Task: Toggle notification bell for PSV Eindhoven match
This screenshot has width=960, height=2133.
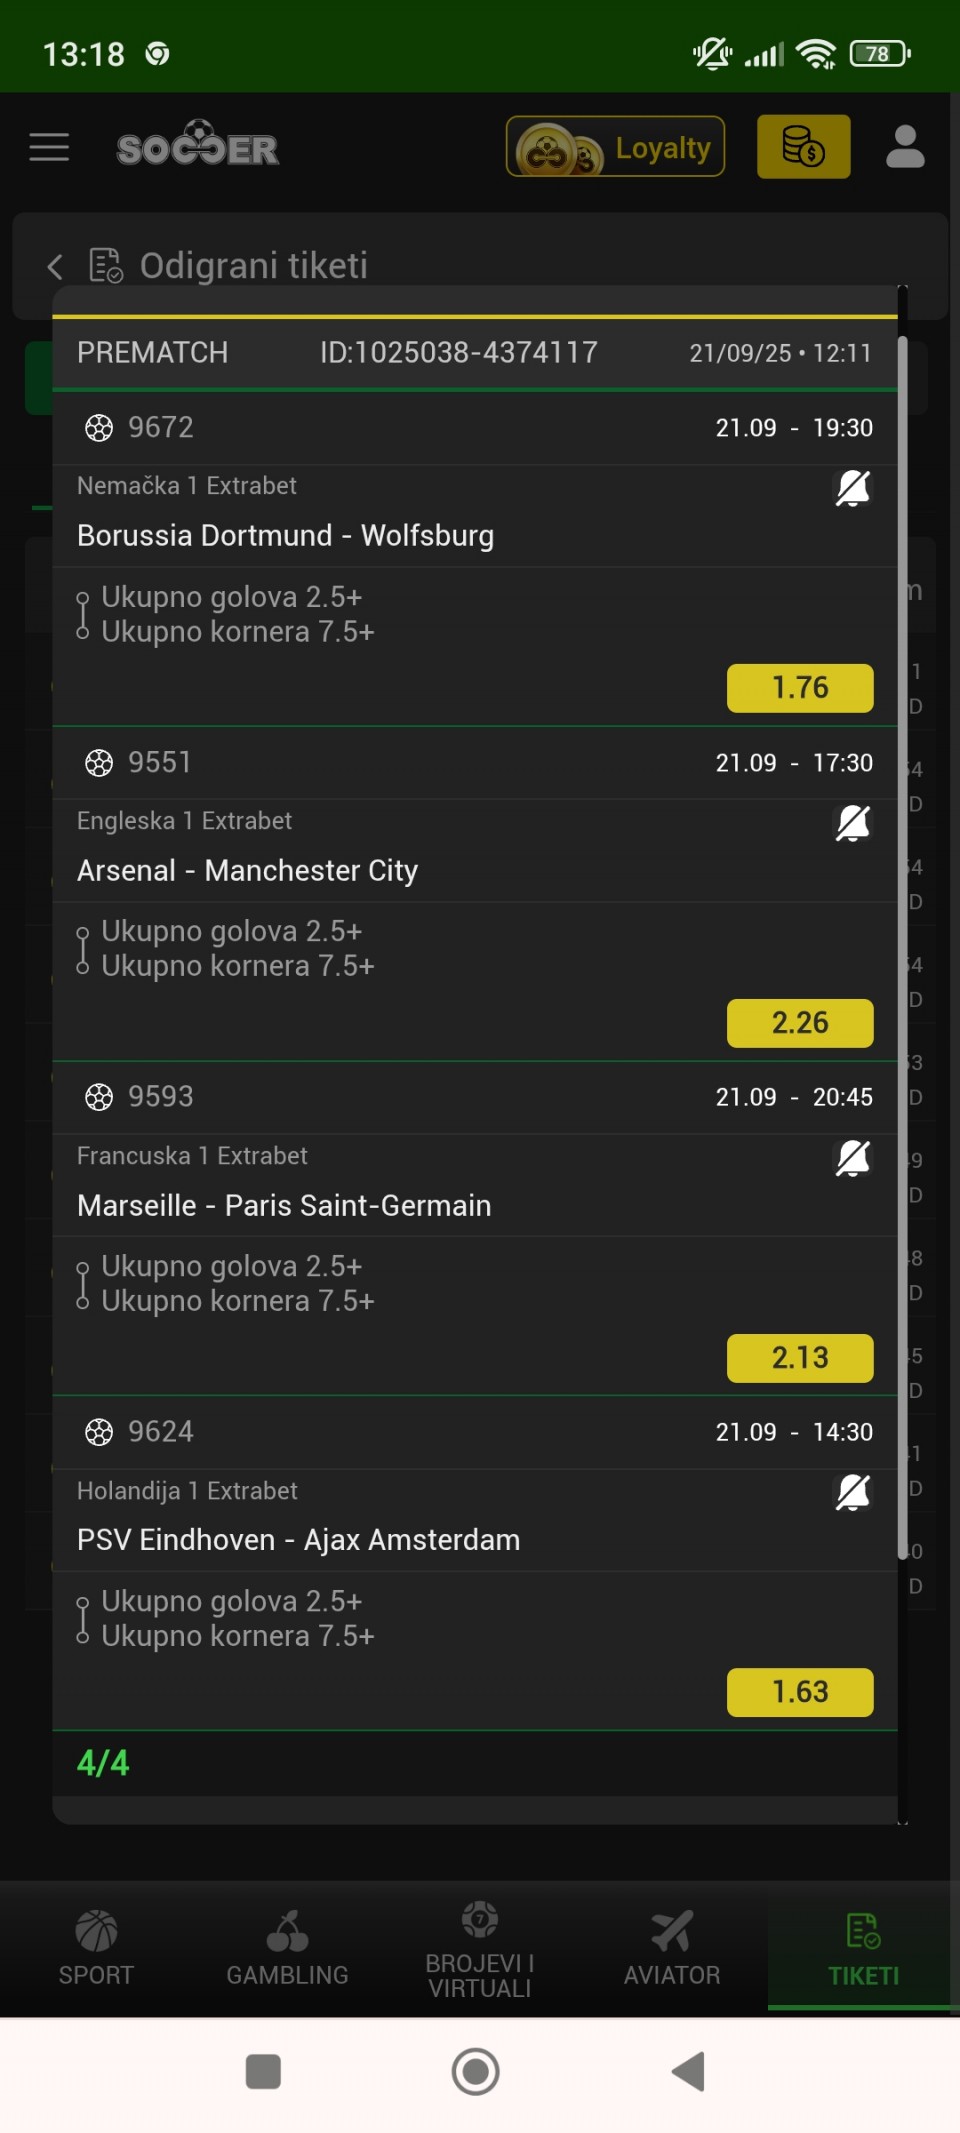Action: pos(852,1493)
